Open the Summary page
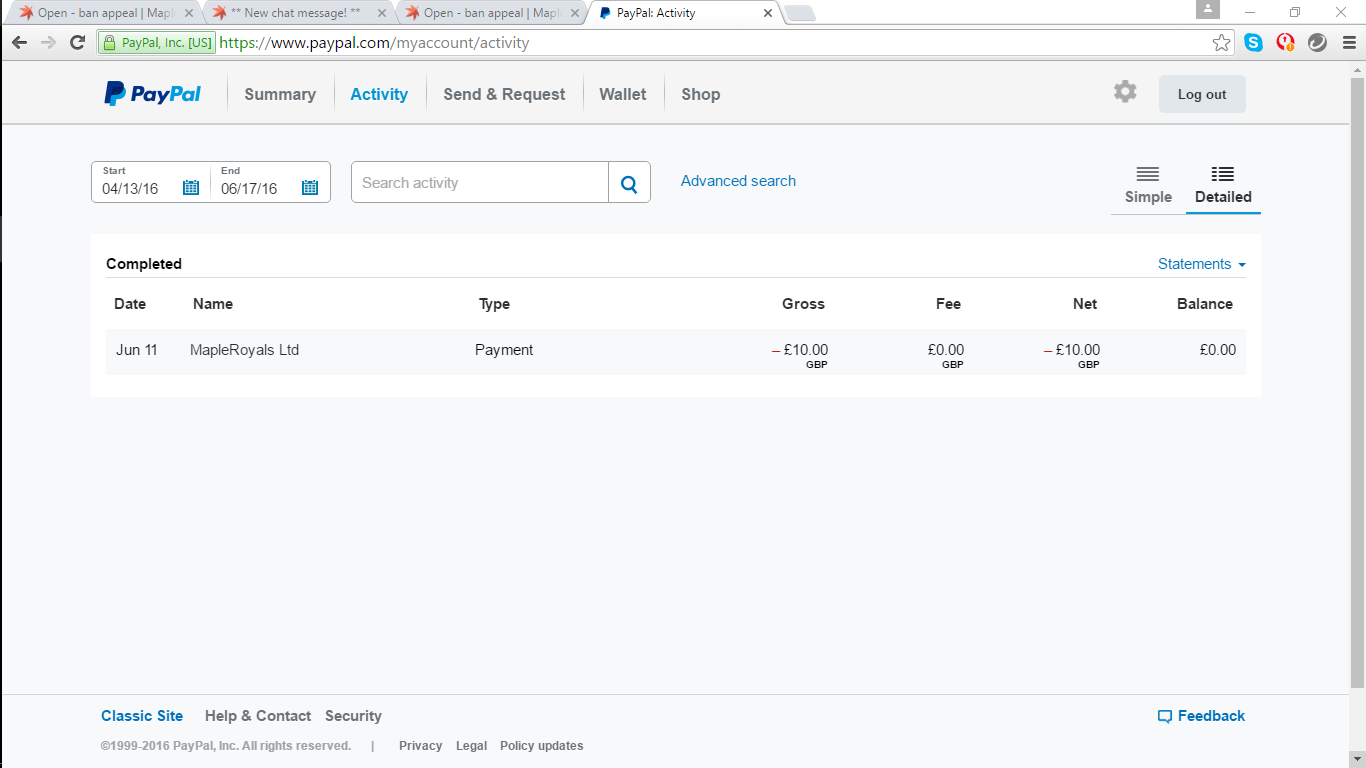The width and height of the screenshot is (1366, 768). 280,94
